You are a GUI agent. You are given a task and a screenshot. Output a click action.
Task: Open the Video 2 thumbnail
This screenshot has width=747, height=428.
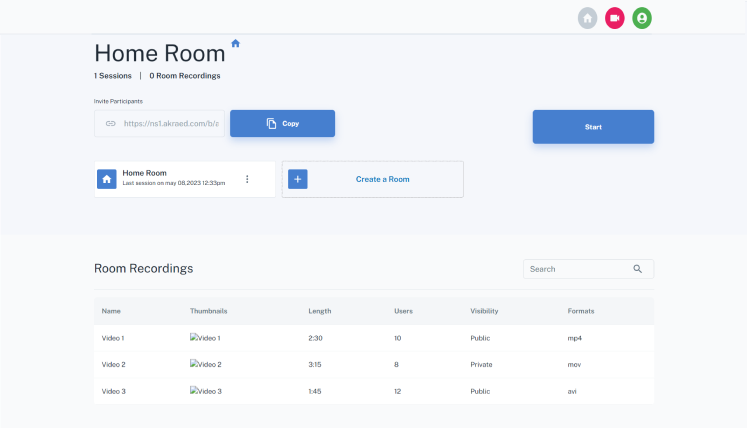click(205, 364)
